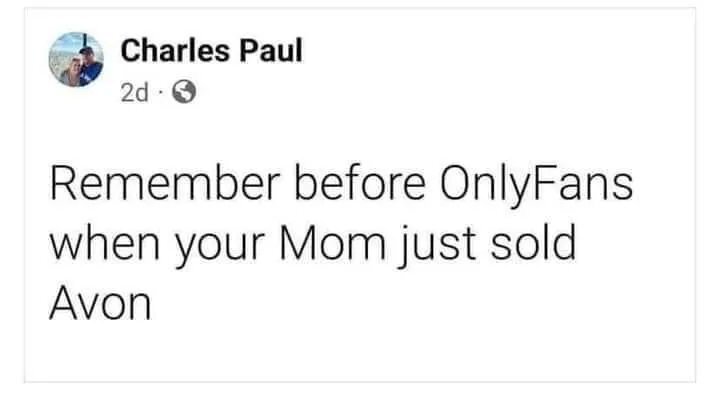Image resolution: width=720 pixels, height=406 pixels.
Task: Click the word OnlyFans in the post
Action: pyautogui.click(x=538, y=185)
